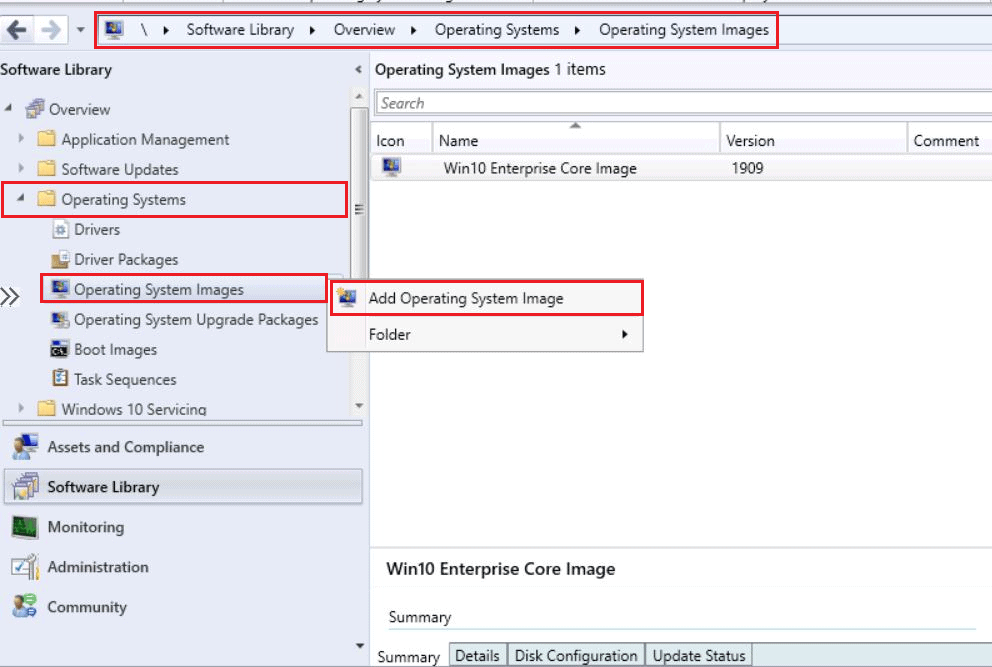The image size is (992, 667).
Task: Expand the Application Management folder
Action: coord(21,138)
